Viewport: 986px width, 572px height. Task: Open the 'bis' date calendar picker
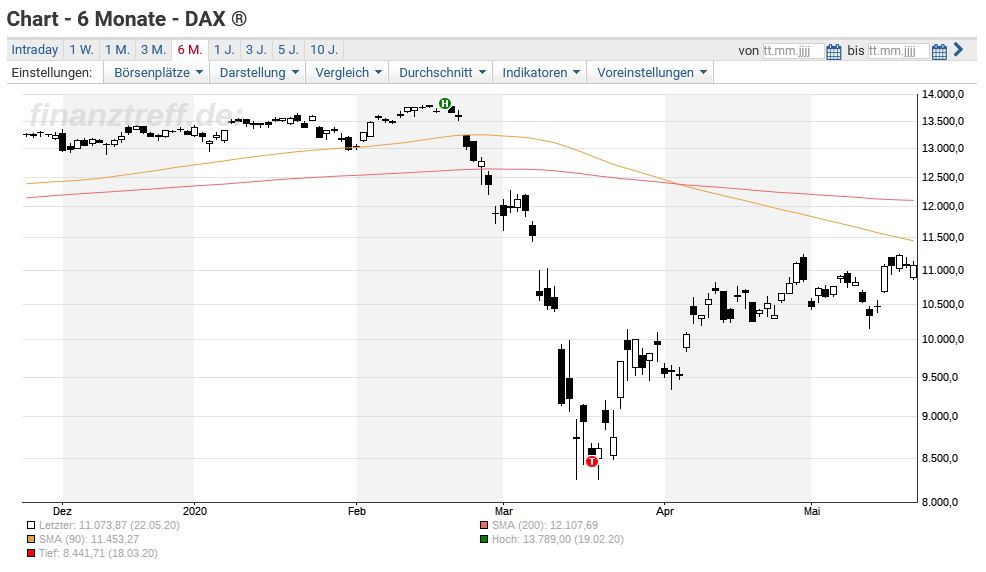pyautogui.click(x=939, y=51)
